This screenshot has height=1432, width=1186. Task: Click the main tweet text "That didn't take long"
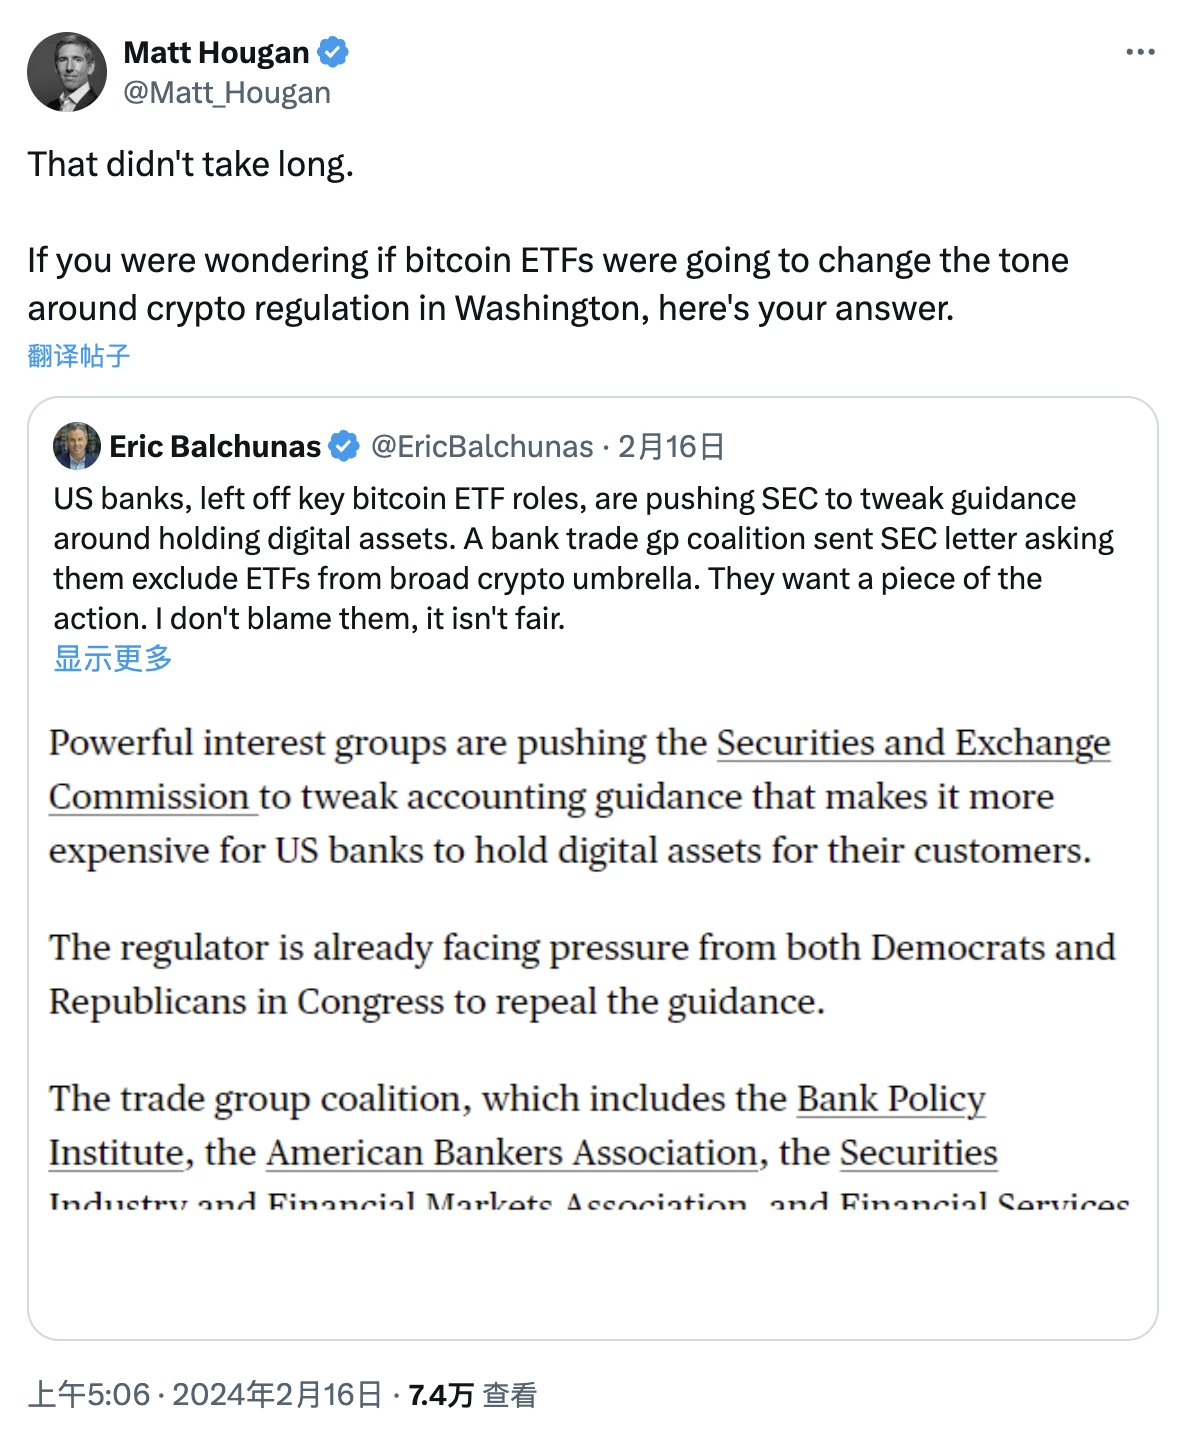pos(191,164)
